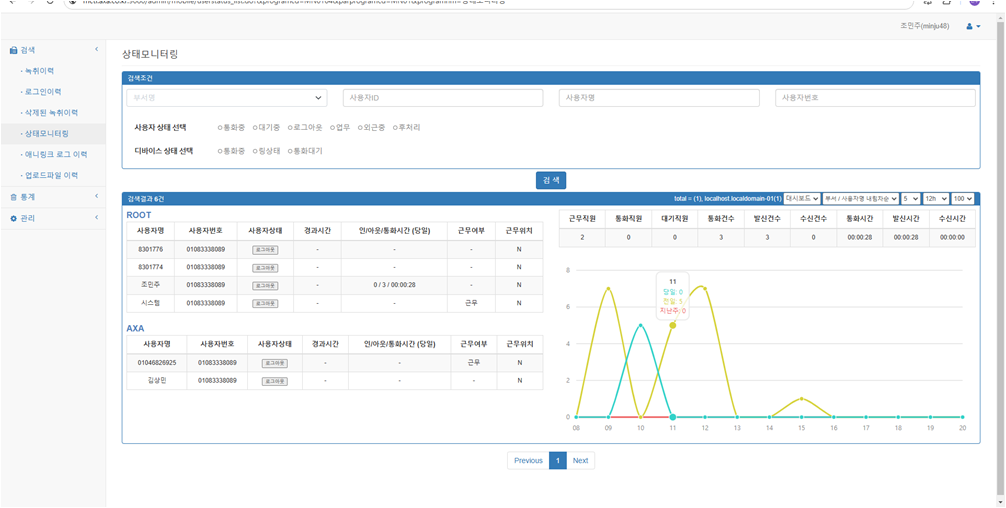Screen dimensions: 1006x508
Task: Open 삭제된 녹취이력 in the sidebar
Action: [x=50, y=112]
